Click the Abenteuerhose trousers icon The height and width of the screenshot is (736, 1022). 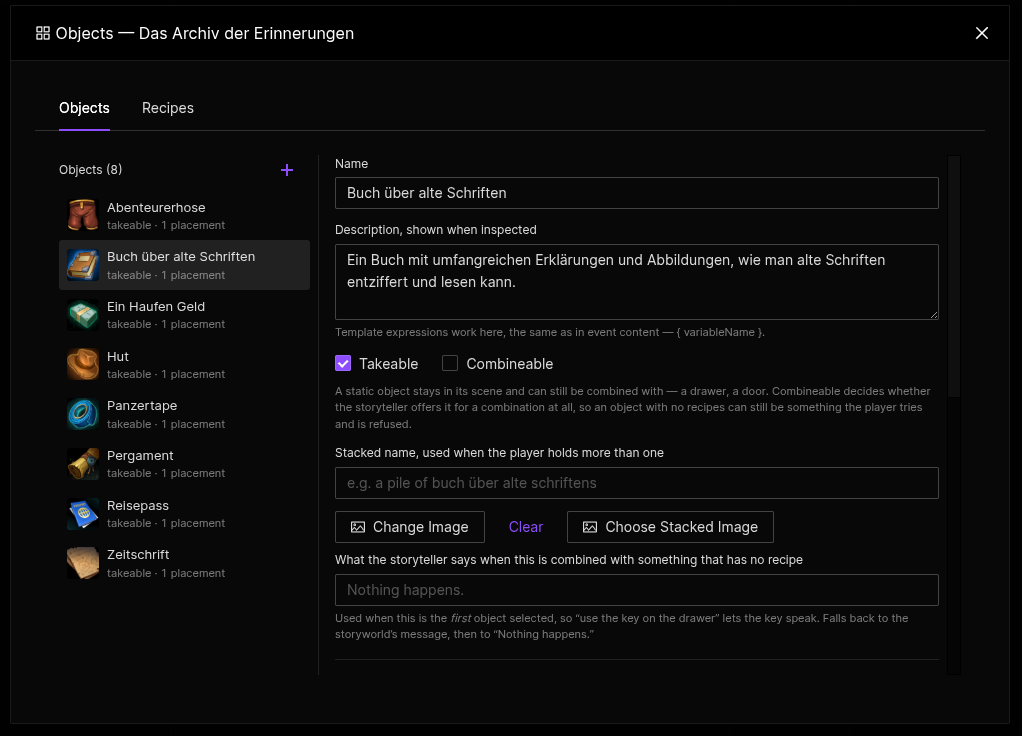click(x=83, y=216)
